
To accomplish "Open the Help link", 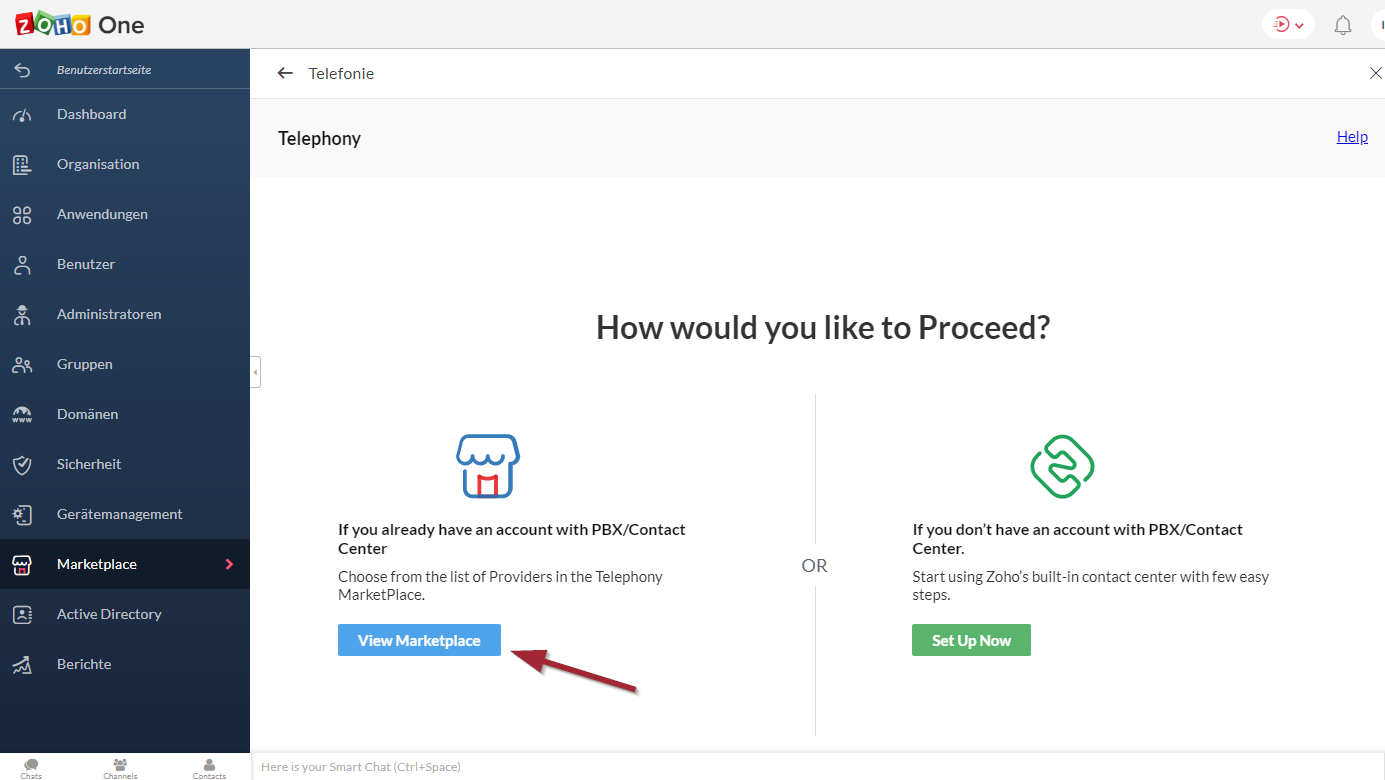I will point(1352,137).
